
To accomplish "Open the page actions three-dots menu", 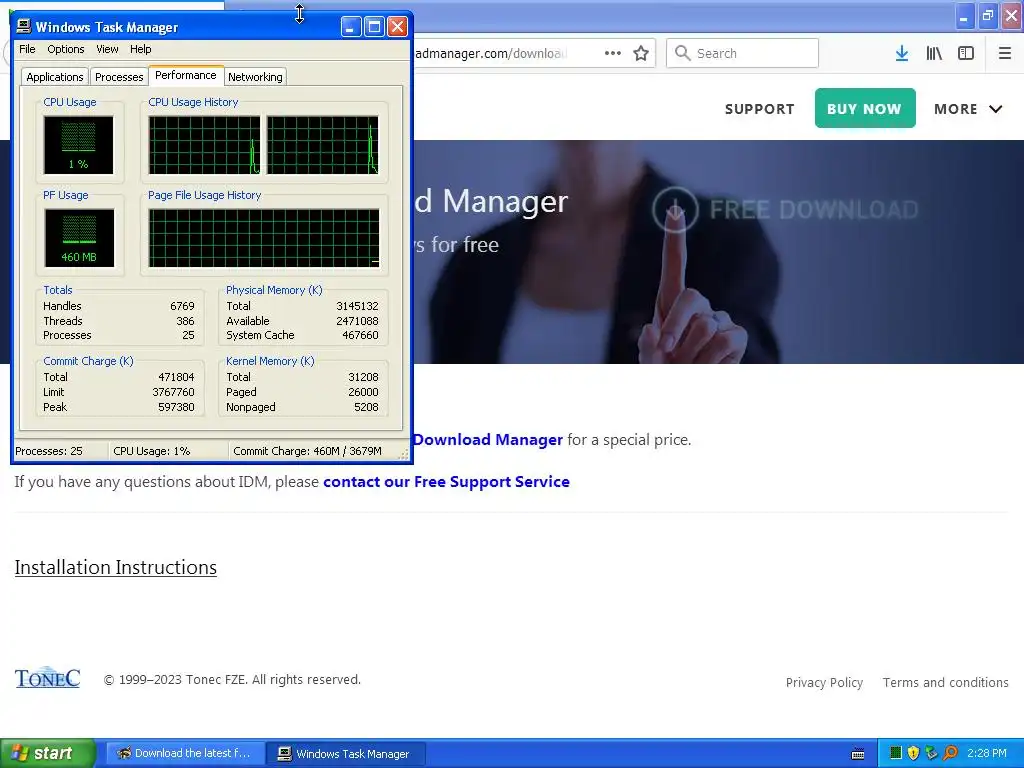I will click(613, 53).
